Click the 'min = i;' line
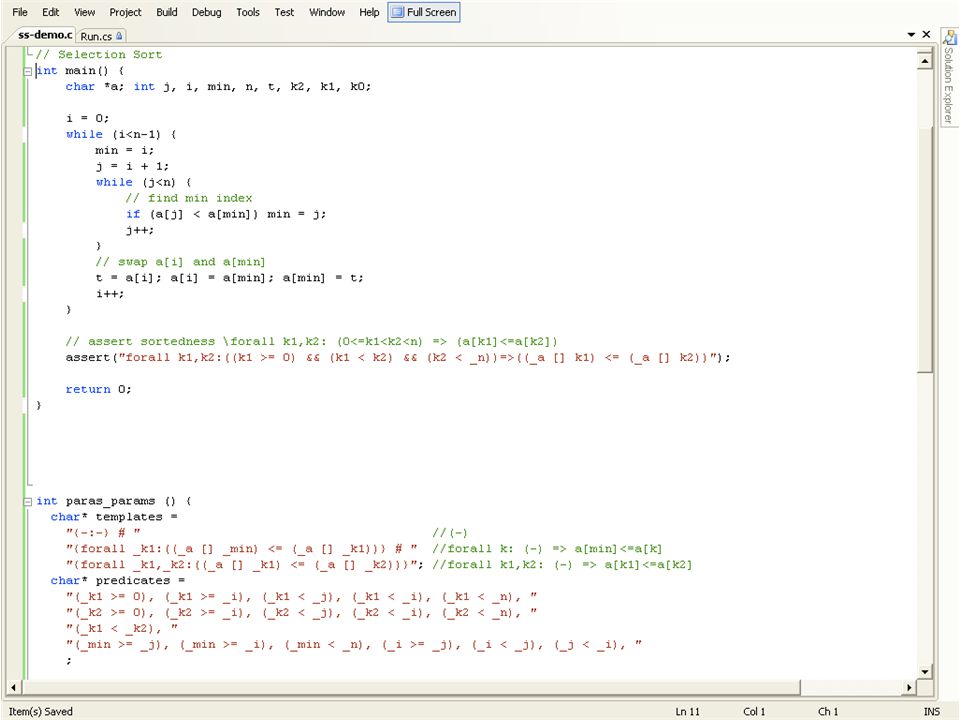 coord(125,150)
